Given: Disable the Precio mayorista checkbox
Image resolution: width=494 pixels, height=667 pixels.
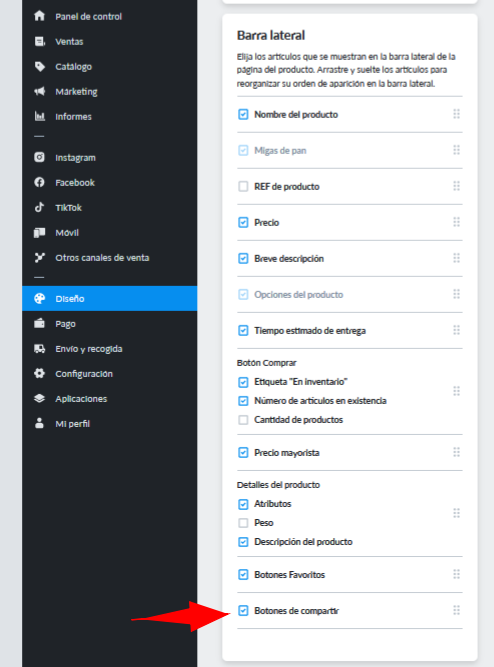Looking at the screenshot, I should 243,453.
